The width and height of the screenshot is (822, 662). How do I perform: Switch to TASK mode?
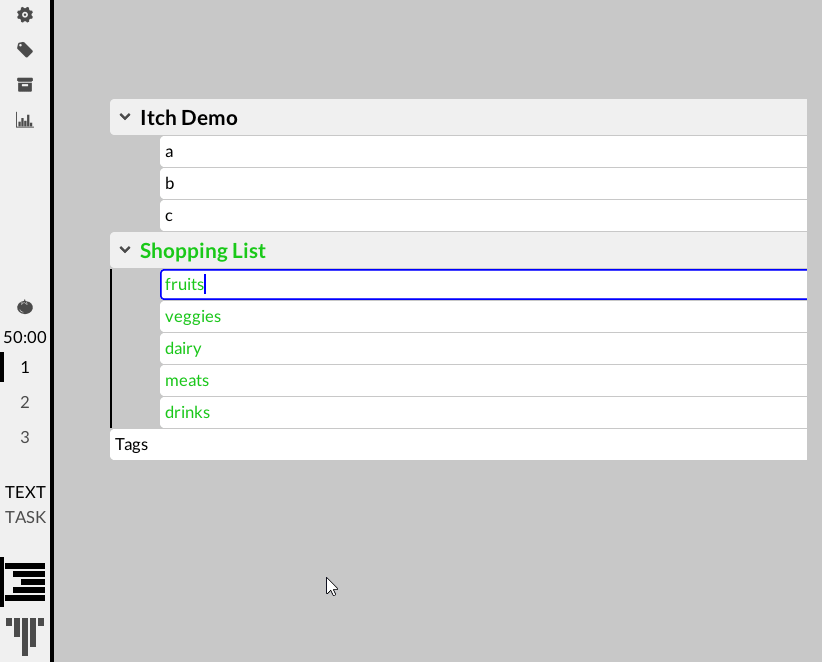[25, 517]
